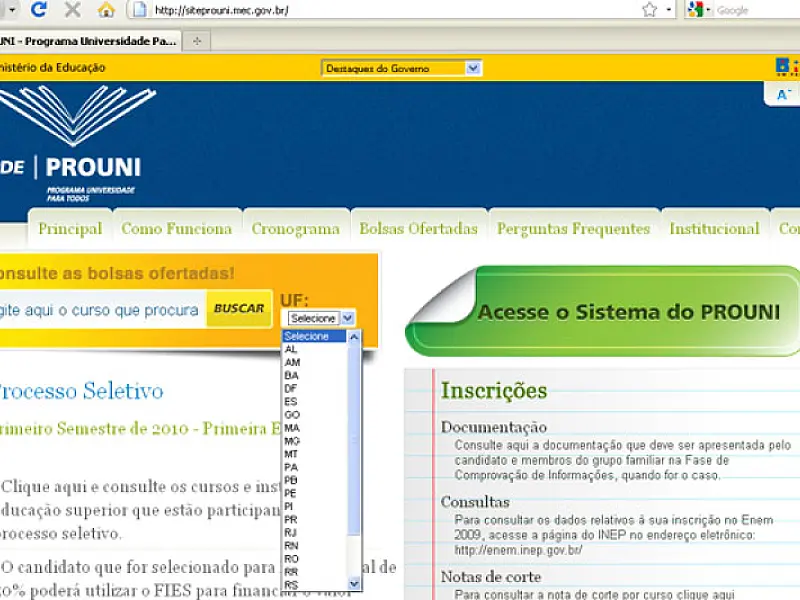
Task: Select RS in the UF list
Action: pyautogui.click(x=315, y=585)
